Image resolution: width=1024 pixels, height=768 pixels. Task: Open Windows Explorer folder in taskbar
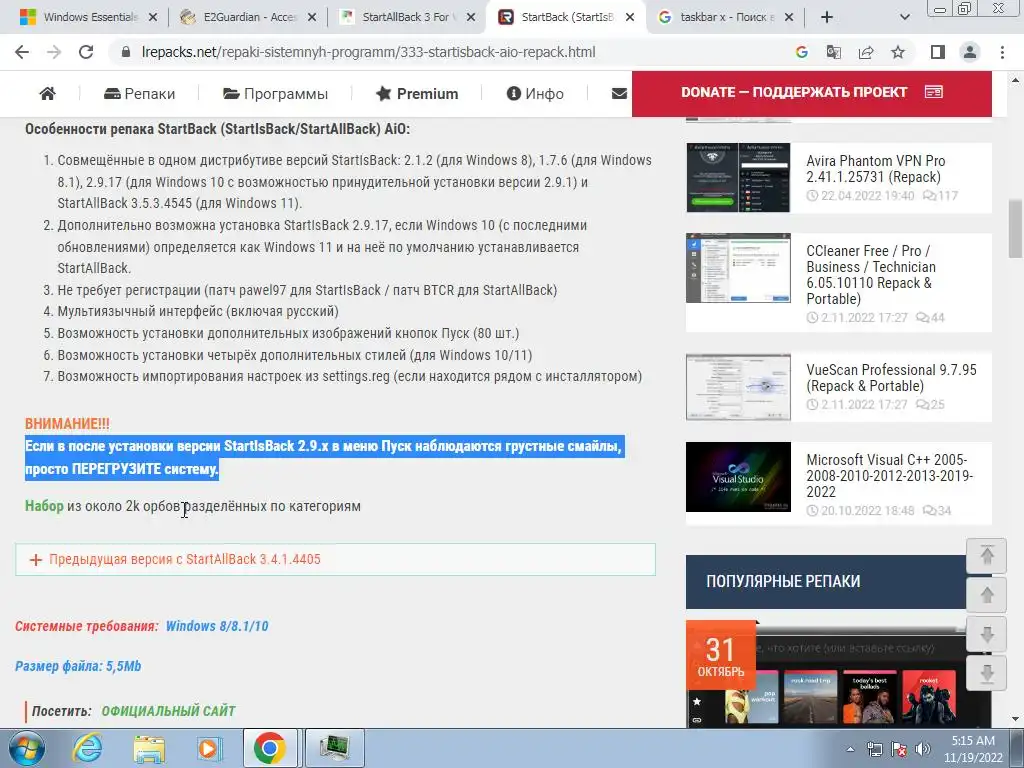pyautogui.click(x=149, y=748)
